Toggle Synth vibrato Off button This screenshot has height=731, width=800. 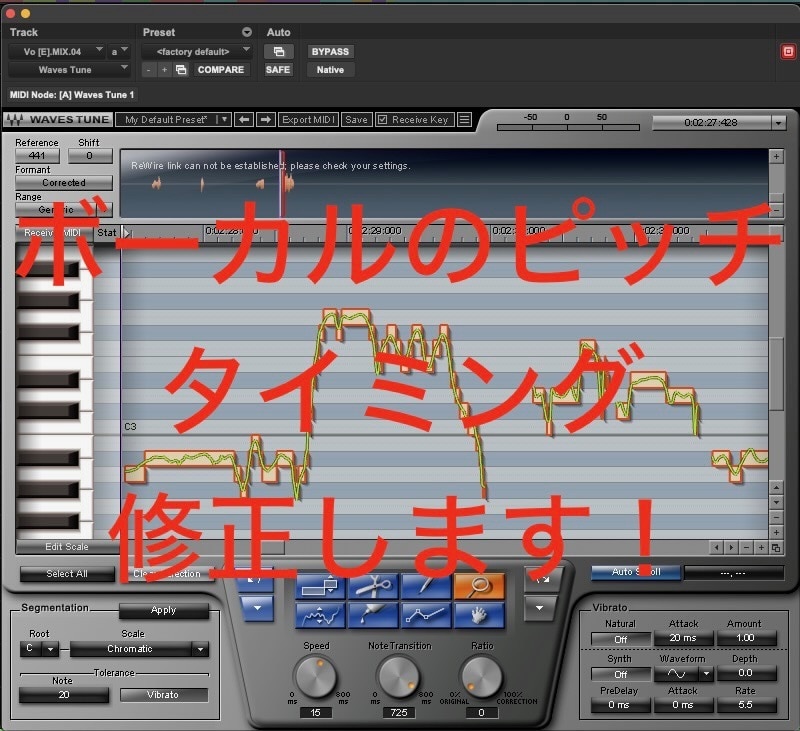click(x=620, y=674)
